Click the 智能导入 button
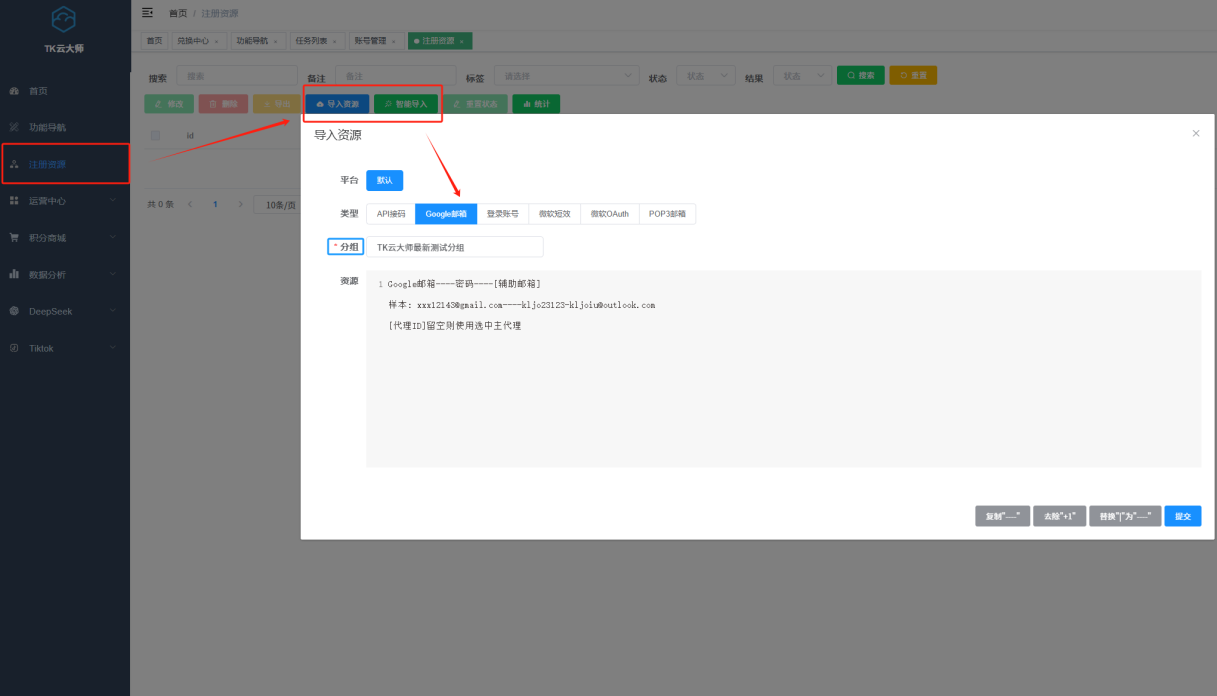The height and width of the screenshot is (696, 1217). 405,103
